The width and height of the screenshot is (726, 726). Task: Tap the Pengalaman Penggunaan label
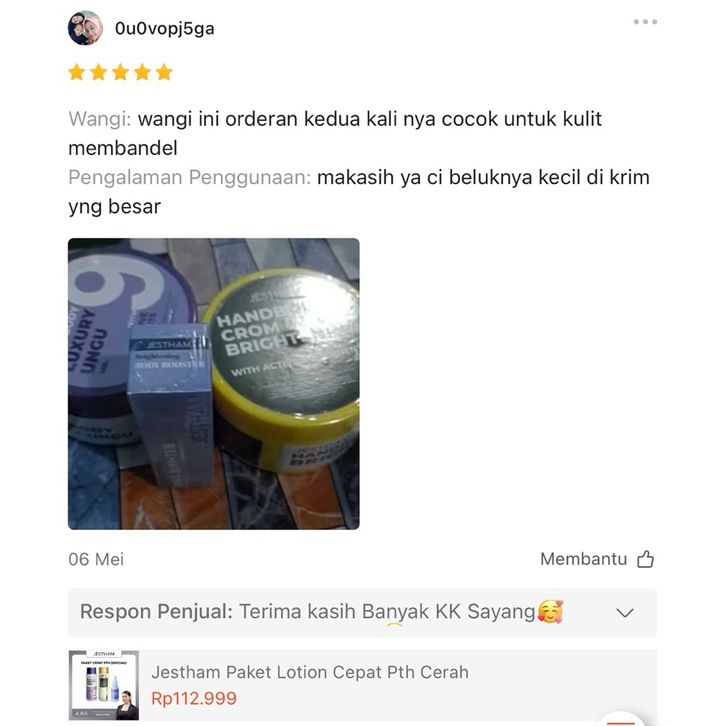coord(190,177)
